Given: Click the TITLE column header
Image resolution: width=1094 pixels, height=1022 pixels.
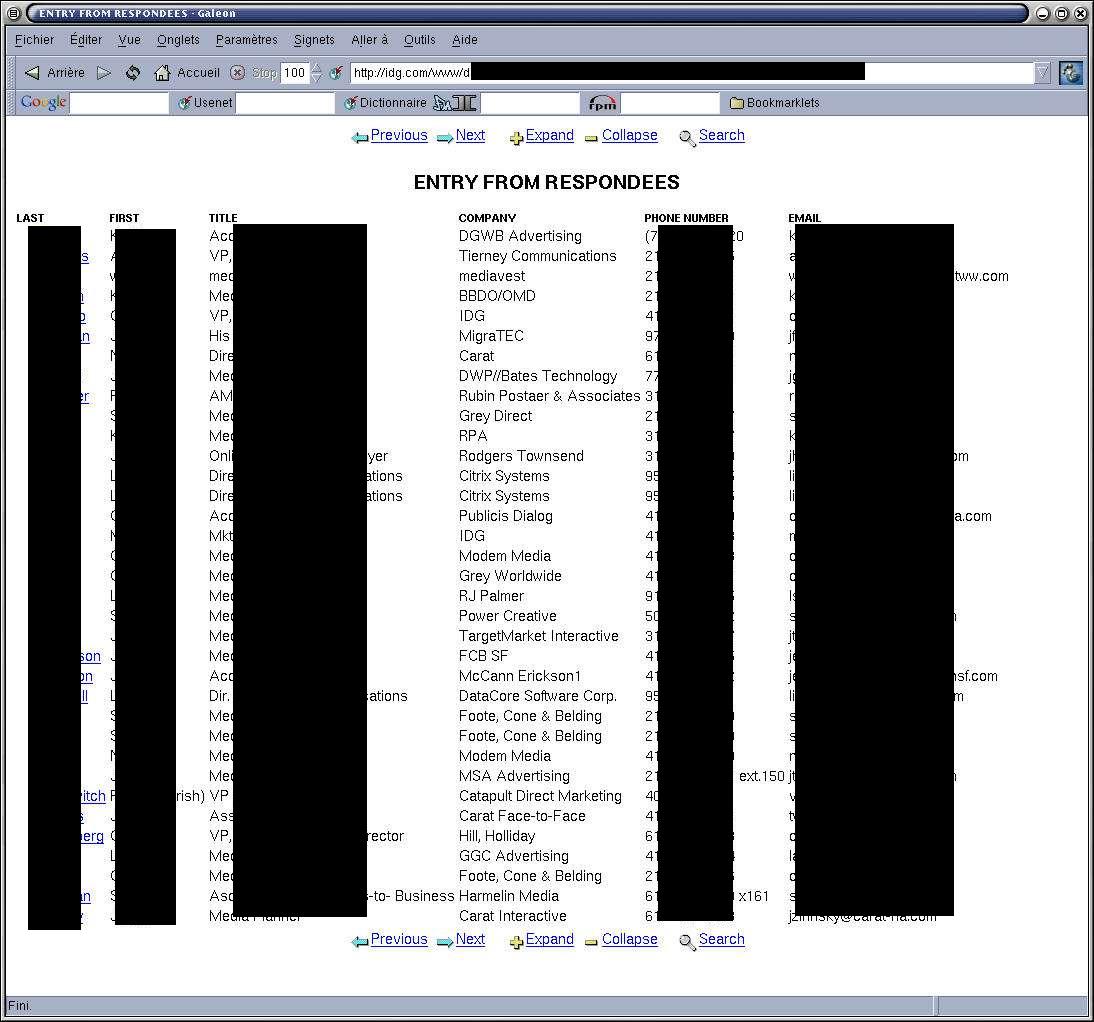Looking at the screenshot, I should coord(223,218).
